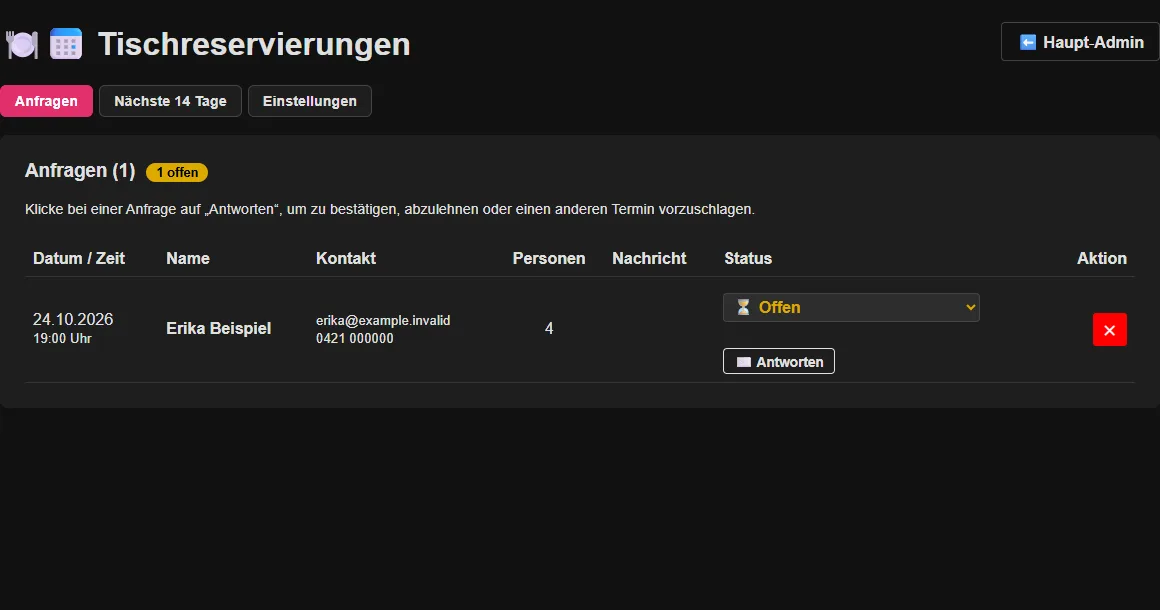Image resolution: width=1160 pixels, height=610 pixels.
Task: Click the back arrow icon on Haupt-Admin
Action: pos(1028,42)
